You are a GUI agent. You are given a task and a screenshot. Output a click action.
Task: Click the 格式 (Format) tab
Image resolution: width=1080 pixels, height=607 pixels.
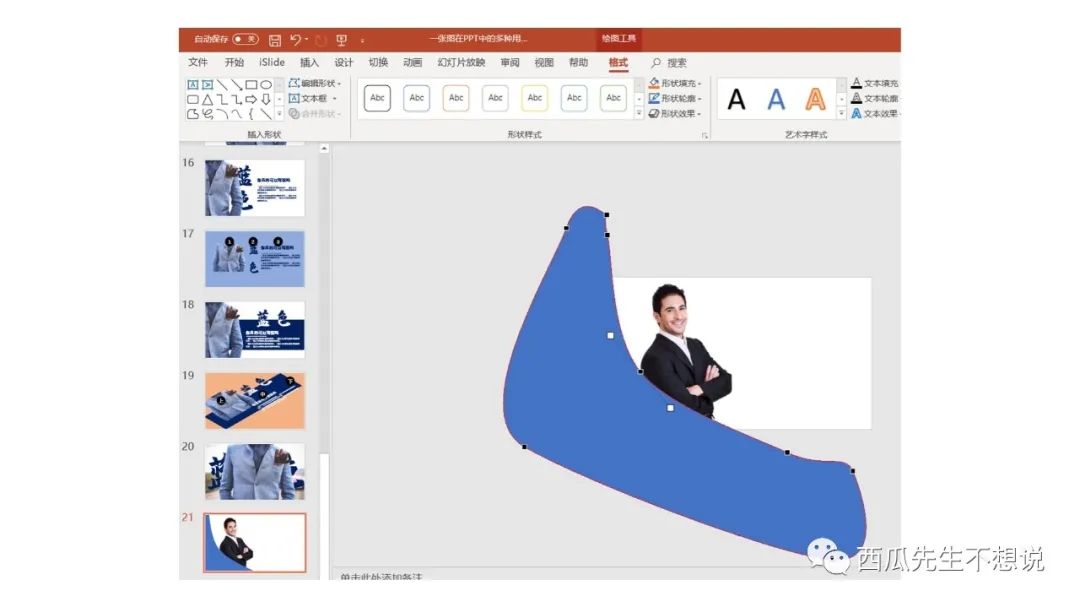(618, 63)
